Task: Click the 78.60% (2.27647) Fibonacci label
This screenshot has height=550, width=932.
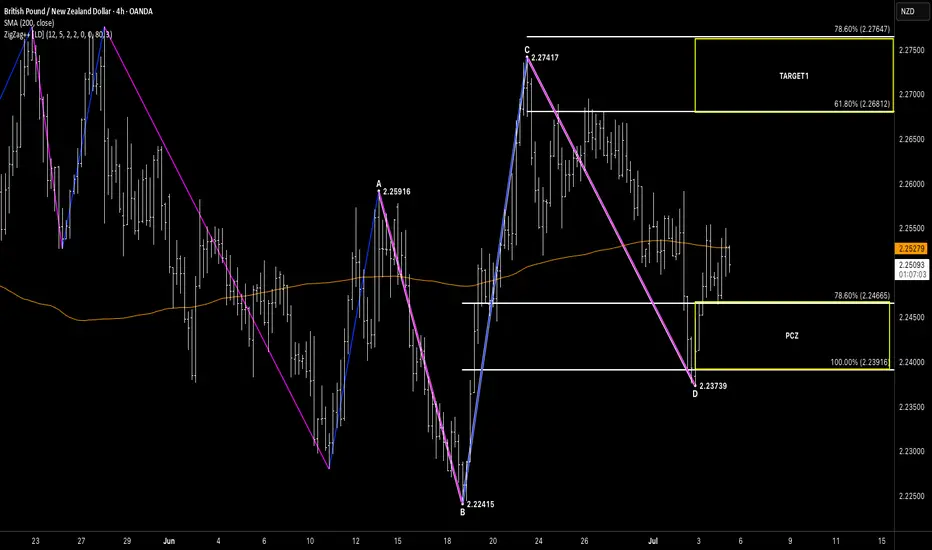Action: coord(862,29)
